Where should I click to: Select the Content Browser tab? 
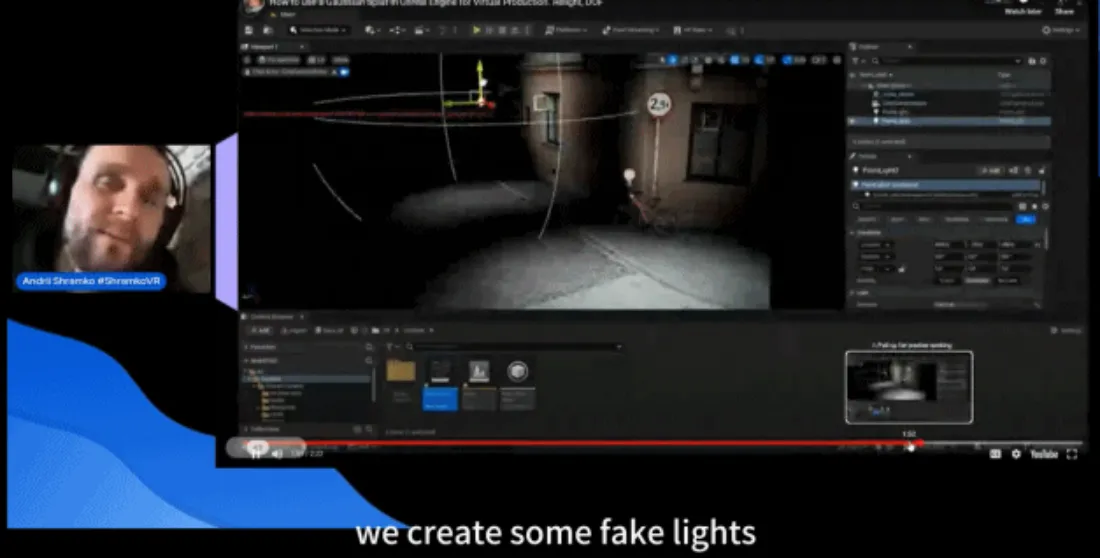(x=272, y=317)
